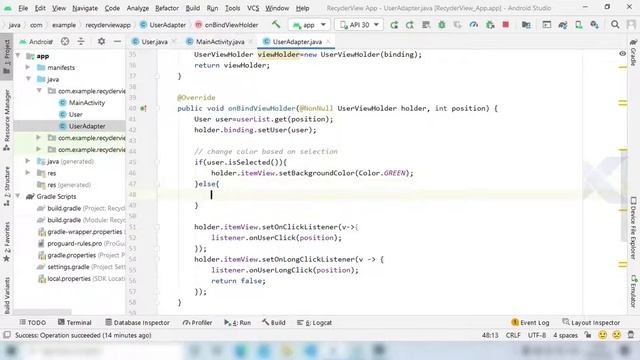The height and width of the screenshot is (360, 640).
Task: Click the Profile app gauge icon
Action: [x=473, y=25]
